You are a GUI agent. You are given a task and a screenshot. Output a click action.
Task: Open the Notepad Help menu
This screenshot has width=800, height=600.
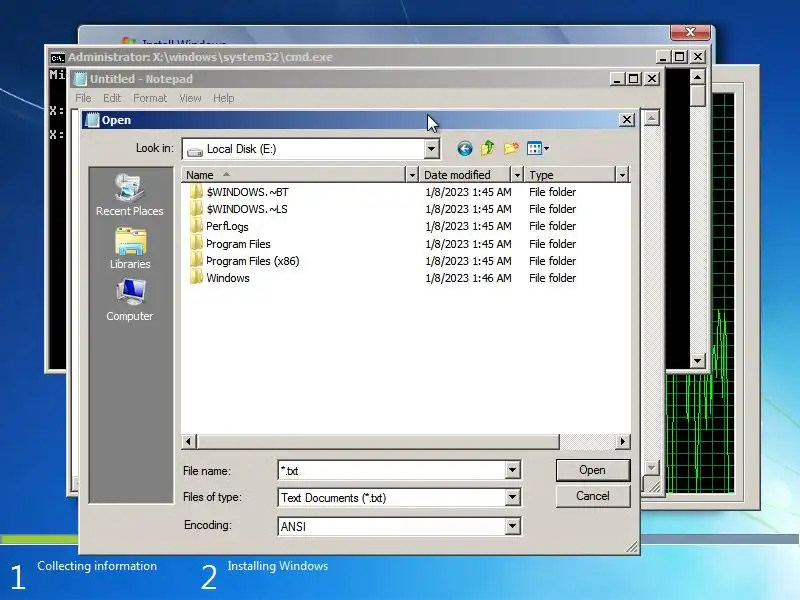pyautogui.click(x=223, y=98)
